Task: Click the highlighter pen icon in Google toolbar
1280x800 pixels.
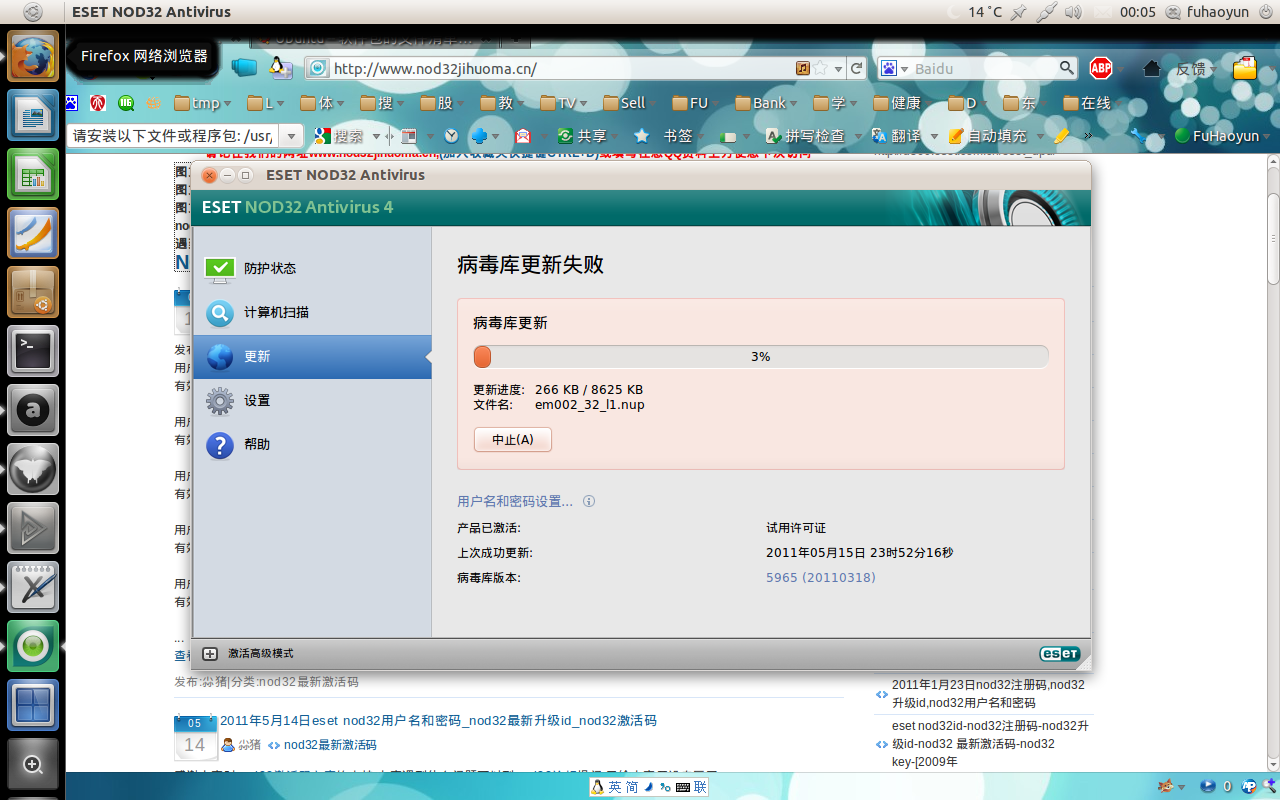Action: coord(1061,136)
